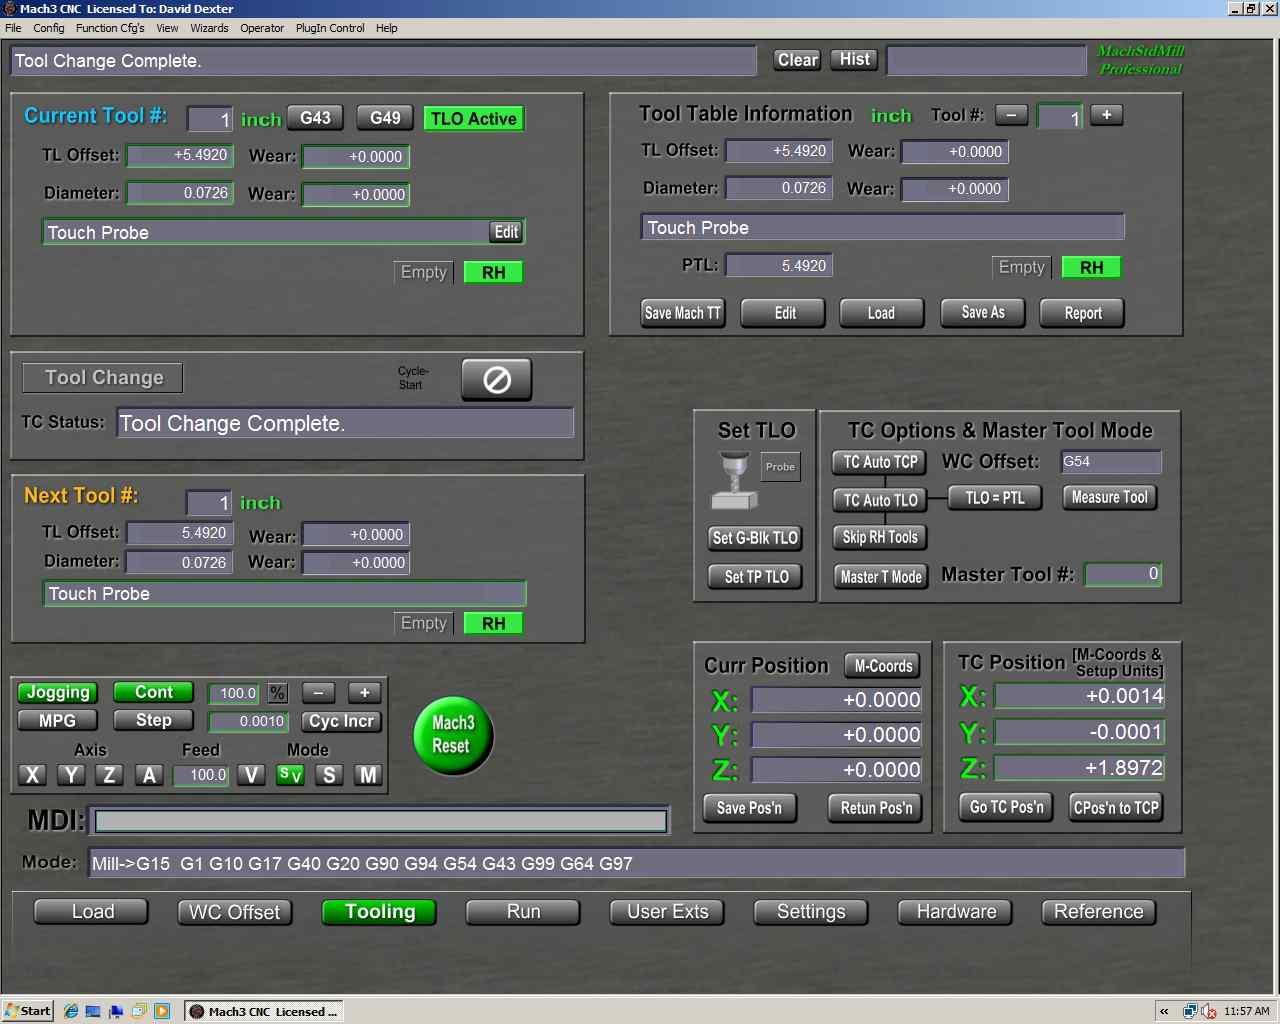Click the M mode icon in the jog panel

click(x=367, y=774)
